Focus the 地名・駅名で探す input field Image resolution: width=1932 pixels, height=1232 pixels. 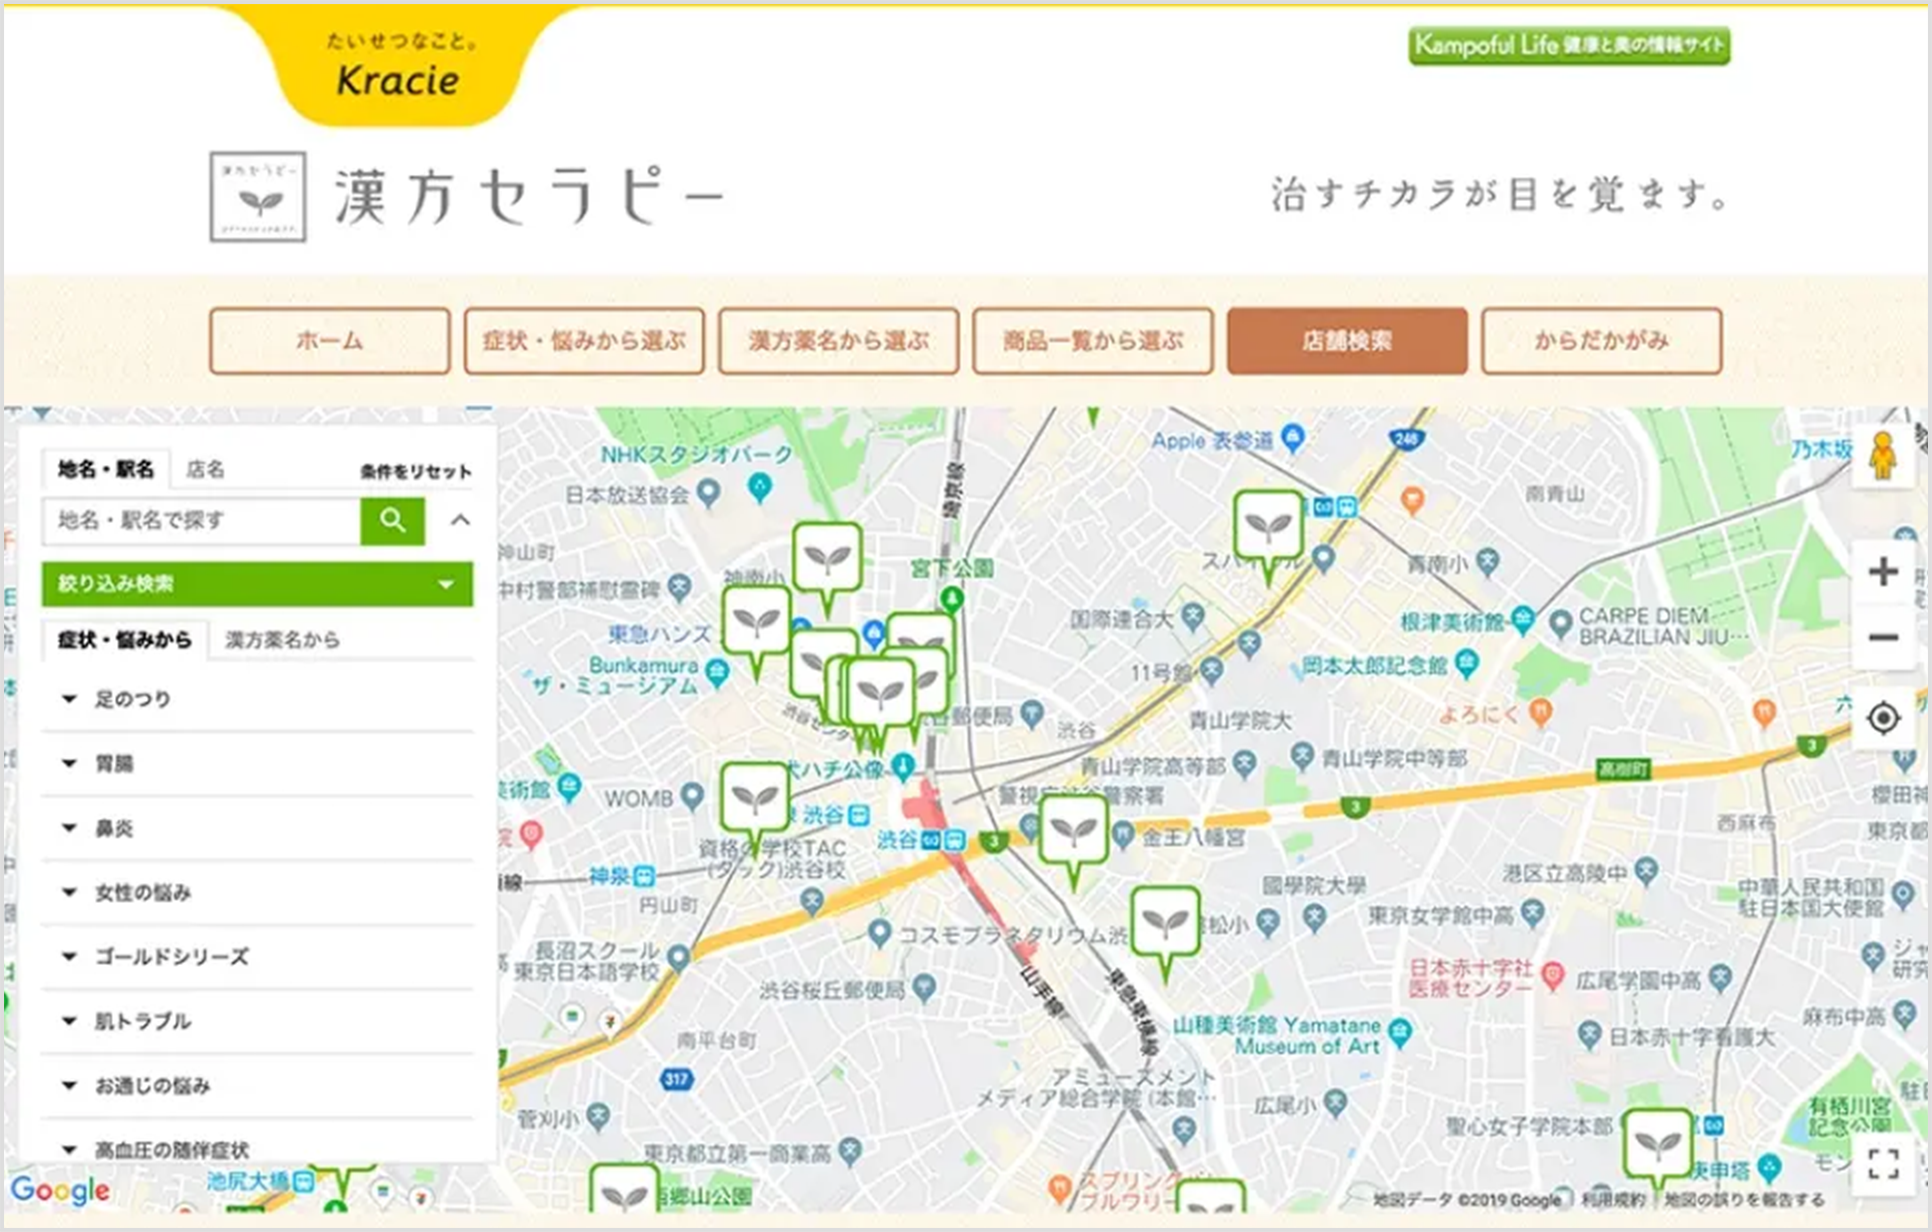(201, 520)
